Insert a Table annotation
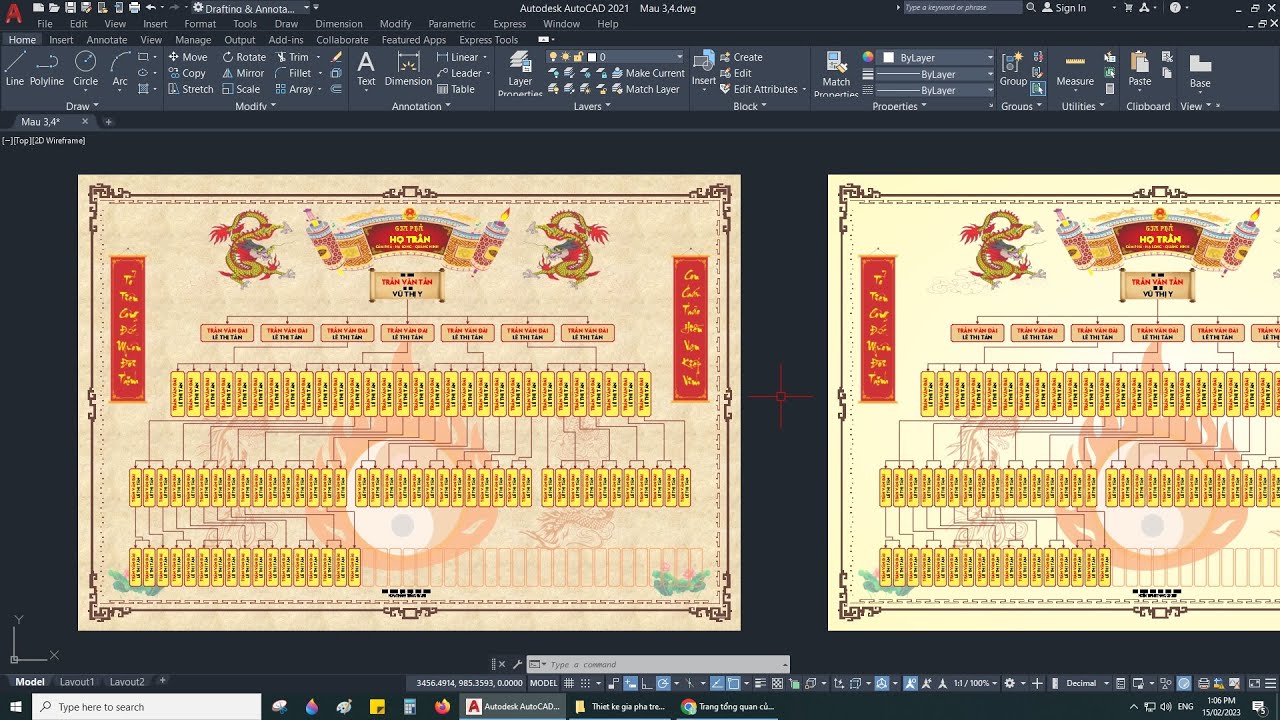Screen dimensions: 1280x720 456,89
